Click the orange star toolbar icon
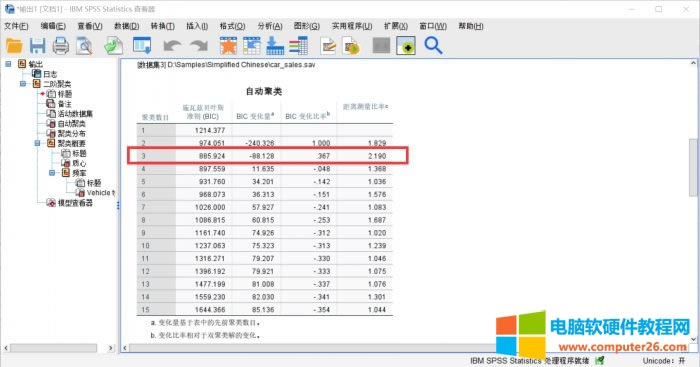The height and width of the screenshot is (367, 700). click(228, 46)
